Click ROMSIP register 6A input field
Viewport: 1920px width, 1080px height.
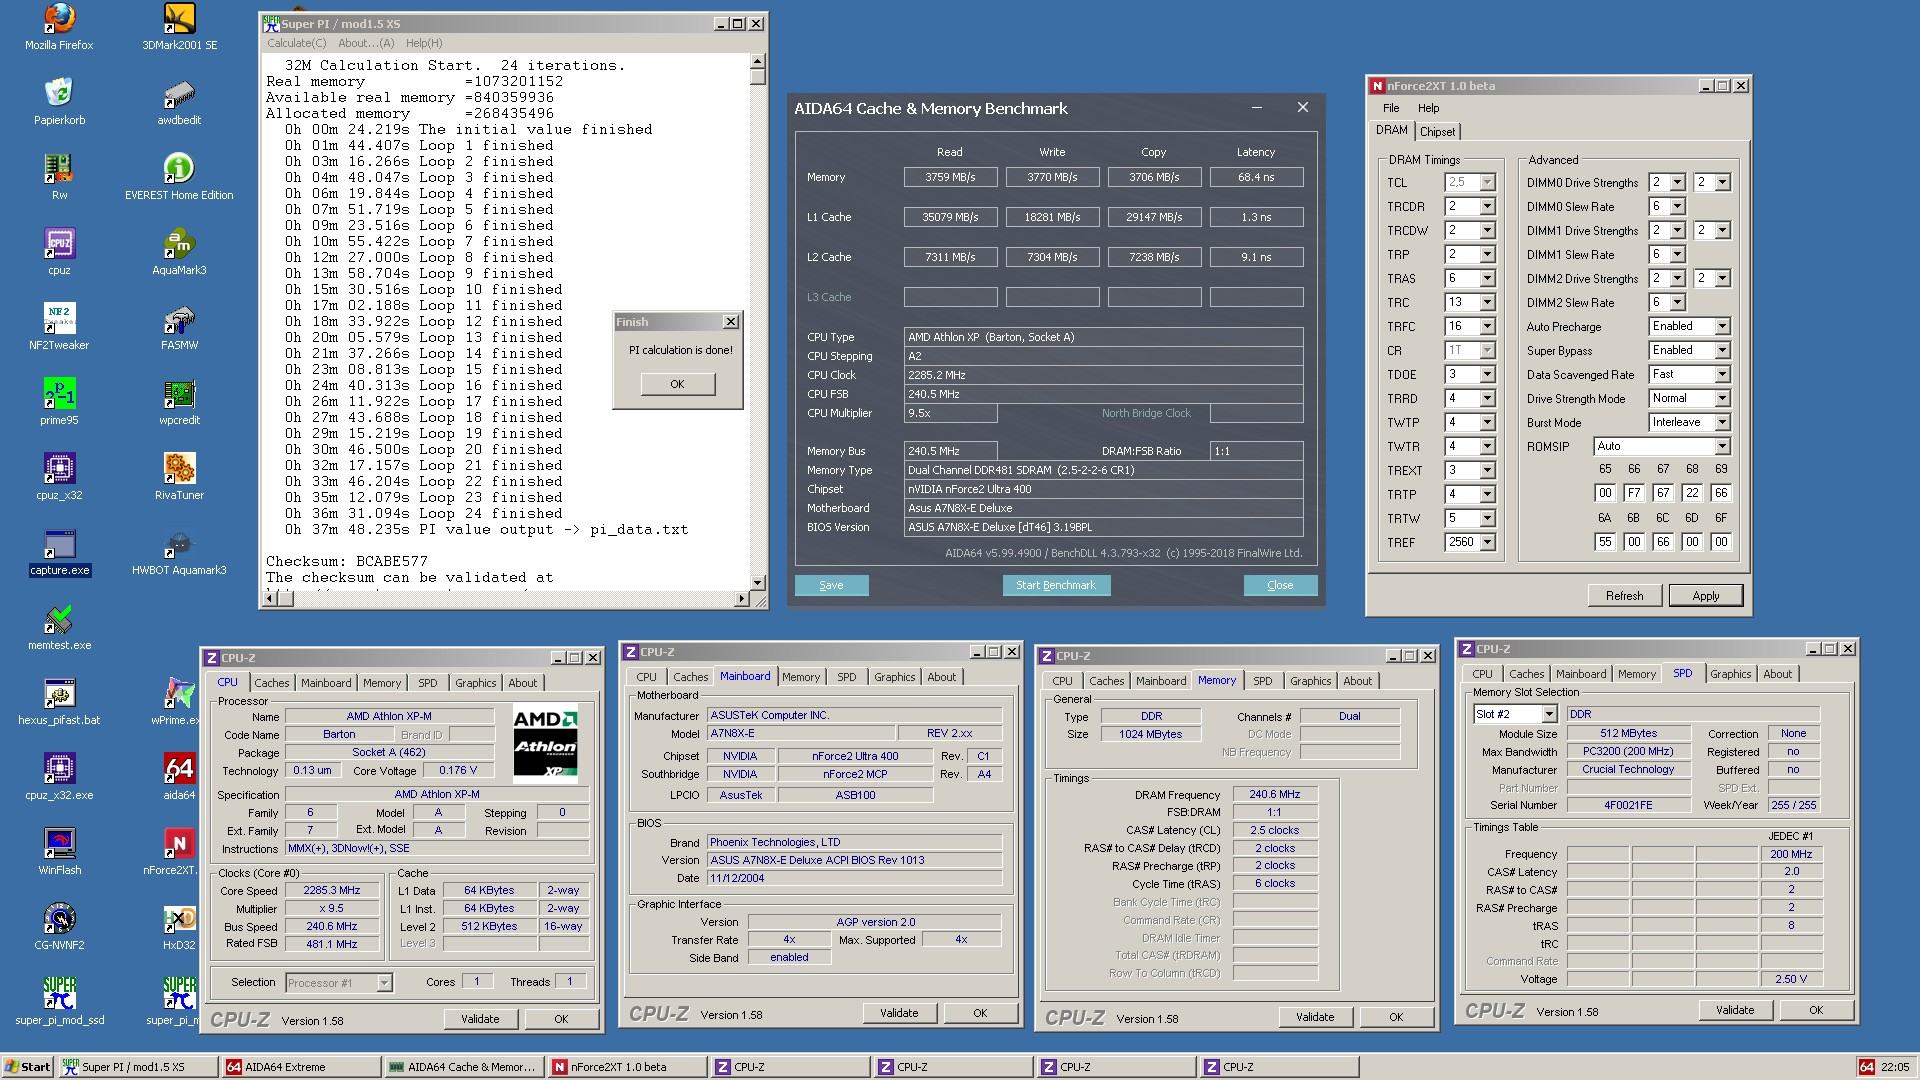pos(1605,541)
